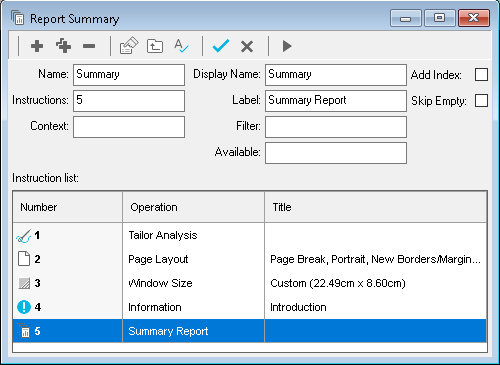Click the add instruction plus icon
The image size is (500, 365).
point(37,46)
